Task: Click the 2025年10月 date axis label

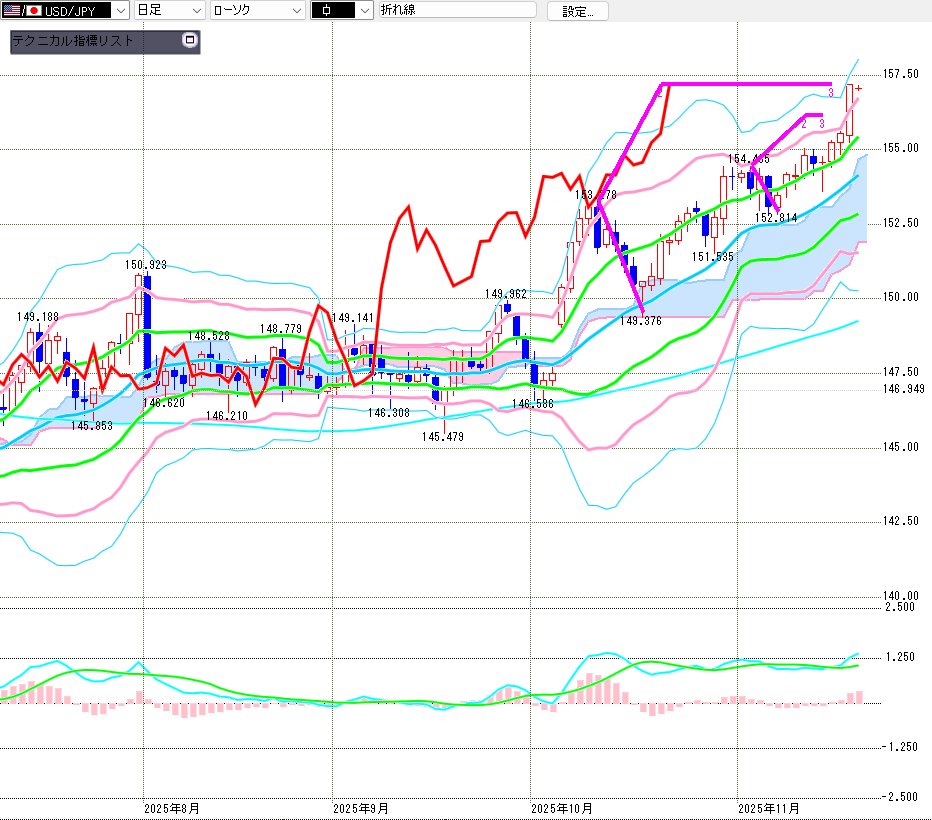Action: [x=561, y=808]
